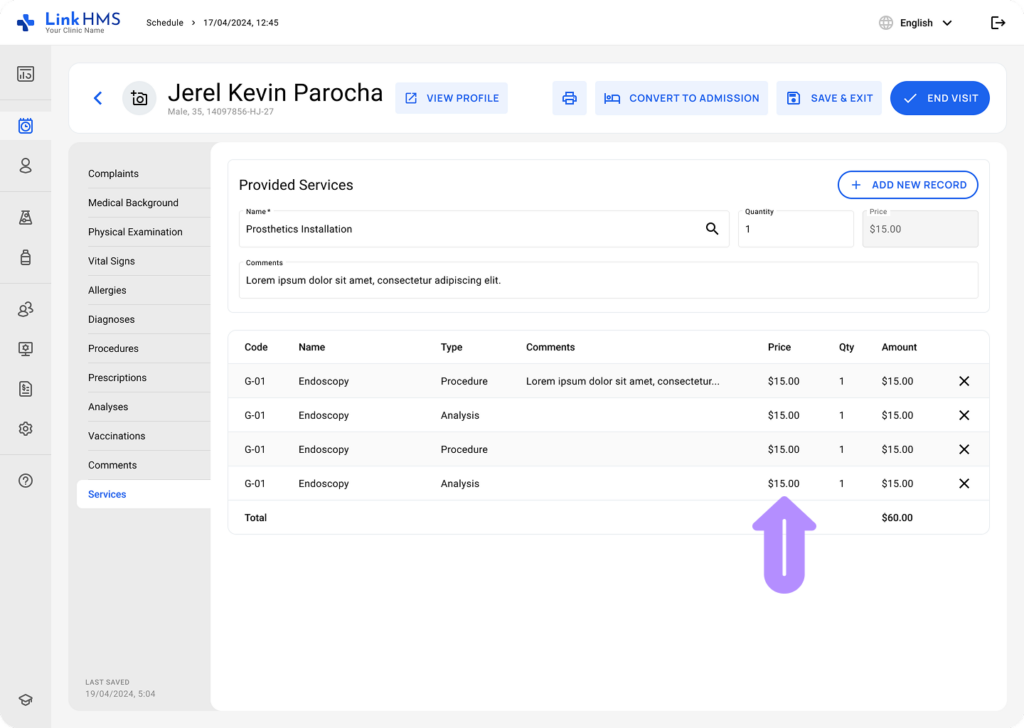This screenshot has height=728, width=1024.
Task: Open the printer icon to print visit
Action: (569, 98)
